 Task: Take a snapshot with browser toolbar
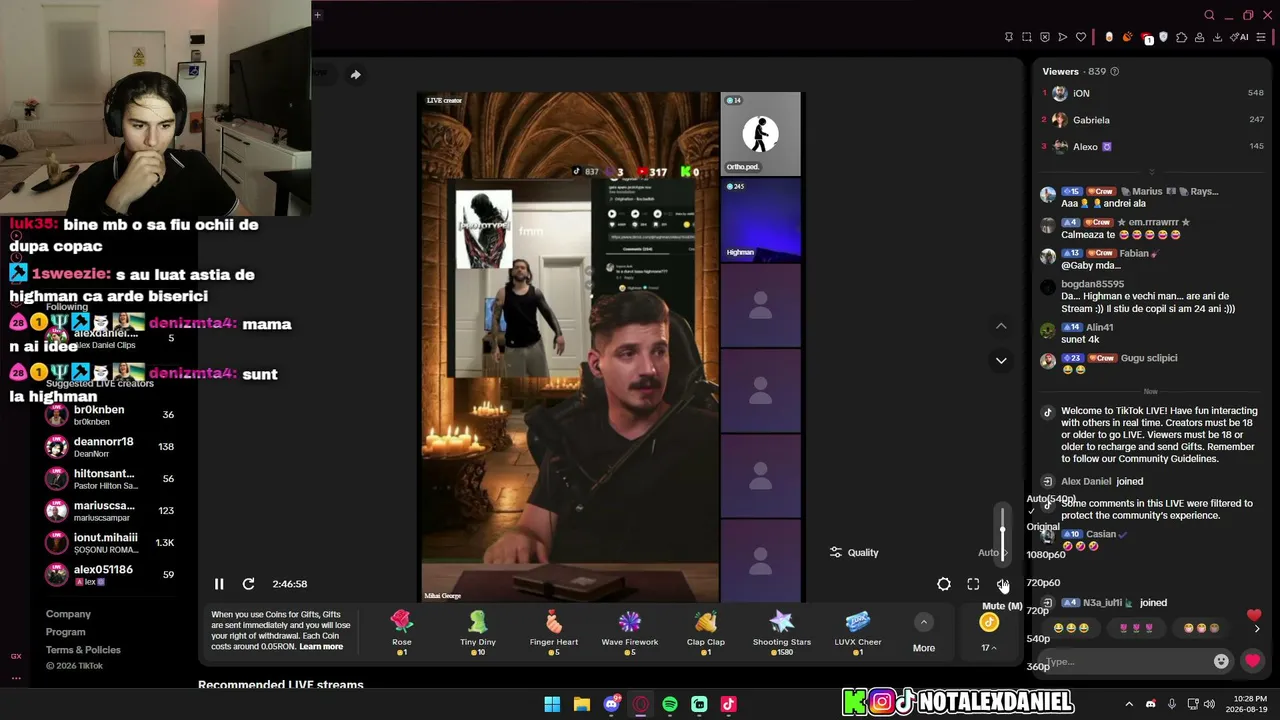point(1026,37)
